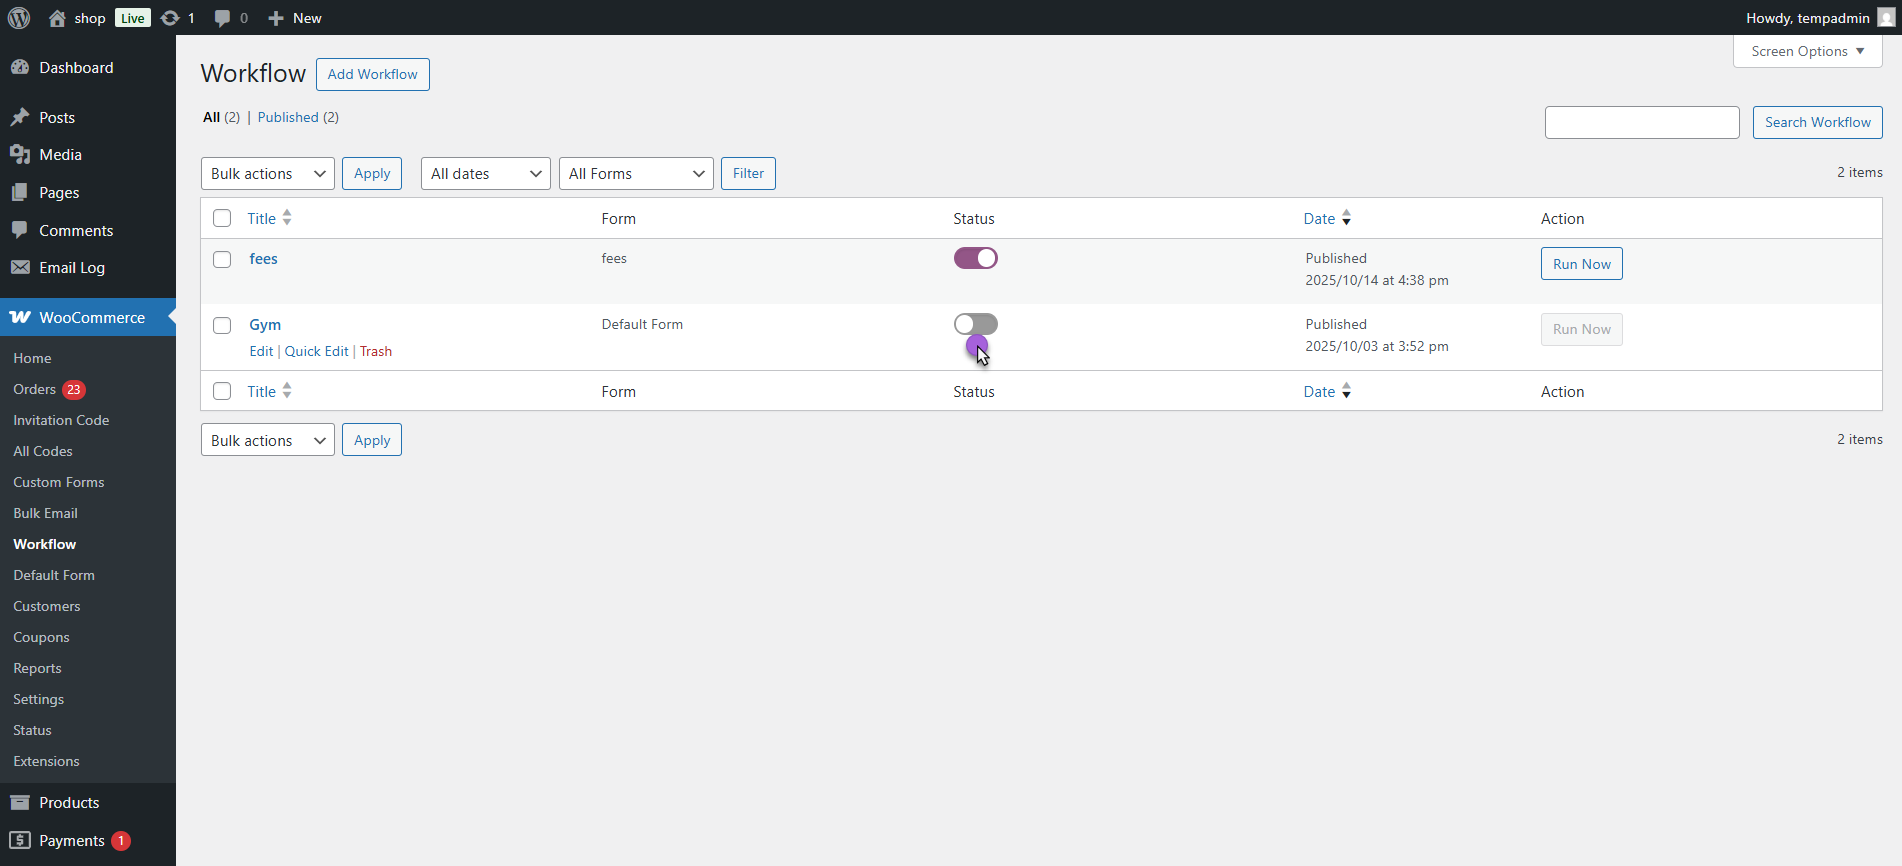Open the comments bubble icon in admin bar
The width and height of the screenshot is (1902, 866).
point(222,18)
